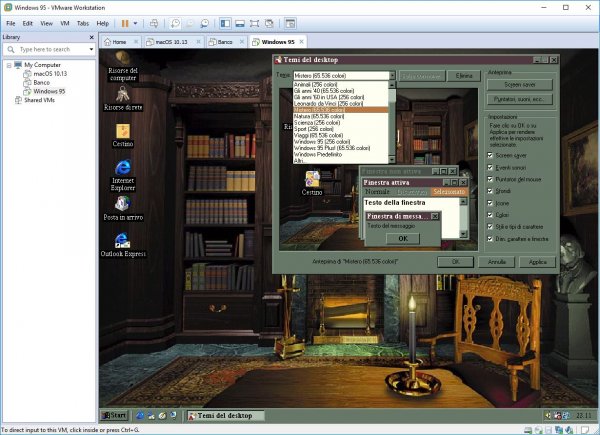Uncheck the Screen saver checkbox
Viewport: 600px width, 435px height.
tap(491, 156)
